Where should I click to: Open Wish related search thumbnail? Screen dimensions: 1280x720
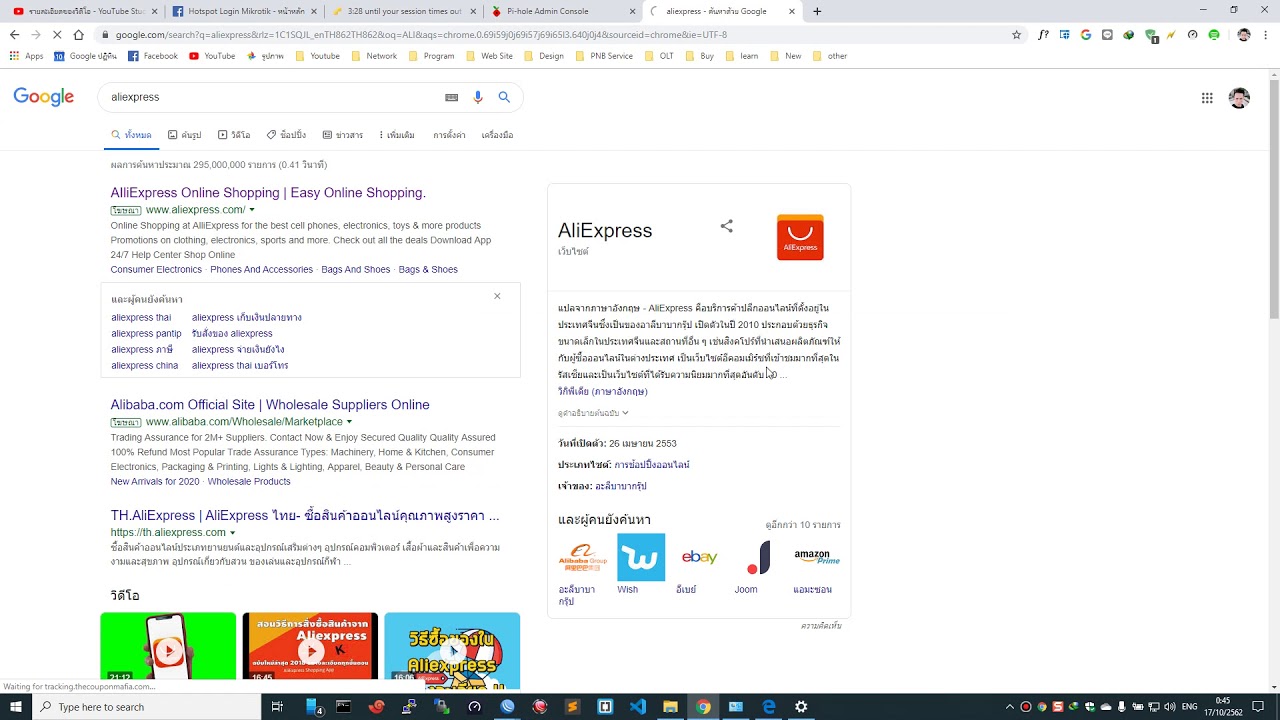tap(641, 557)
